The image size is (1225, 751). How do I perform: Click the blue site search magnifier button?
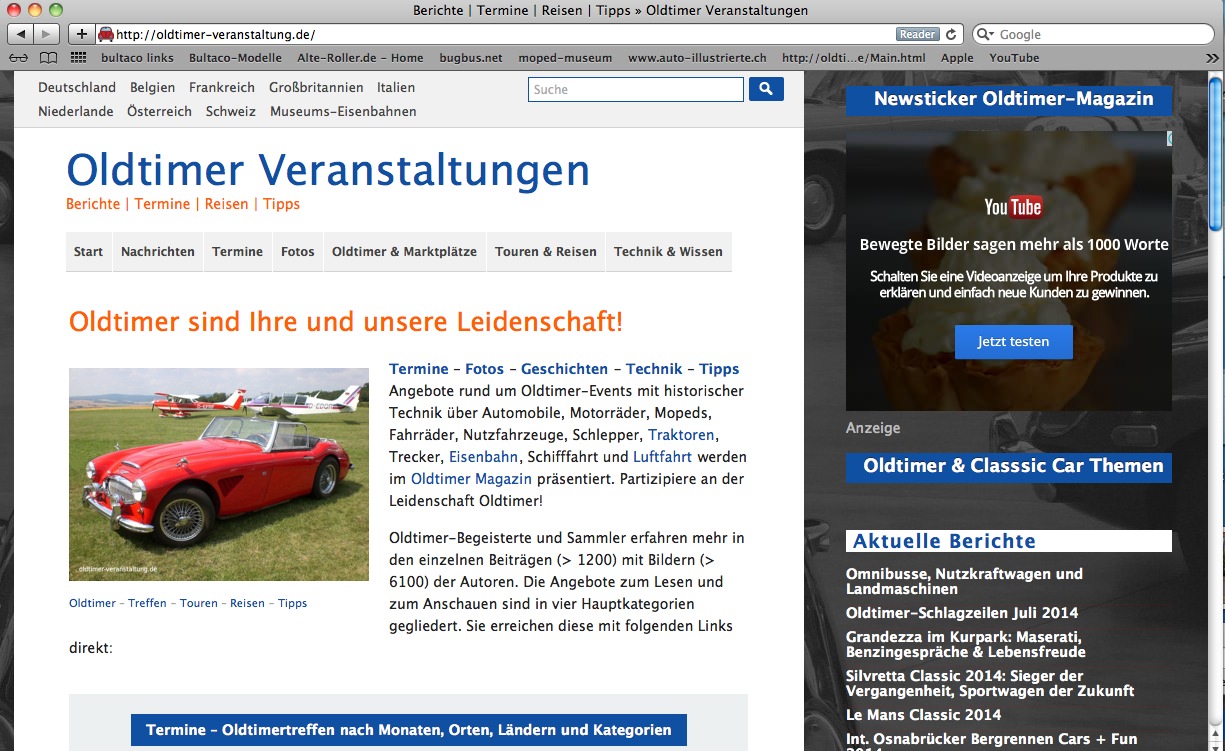click(766, 89)
